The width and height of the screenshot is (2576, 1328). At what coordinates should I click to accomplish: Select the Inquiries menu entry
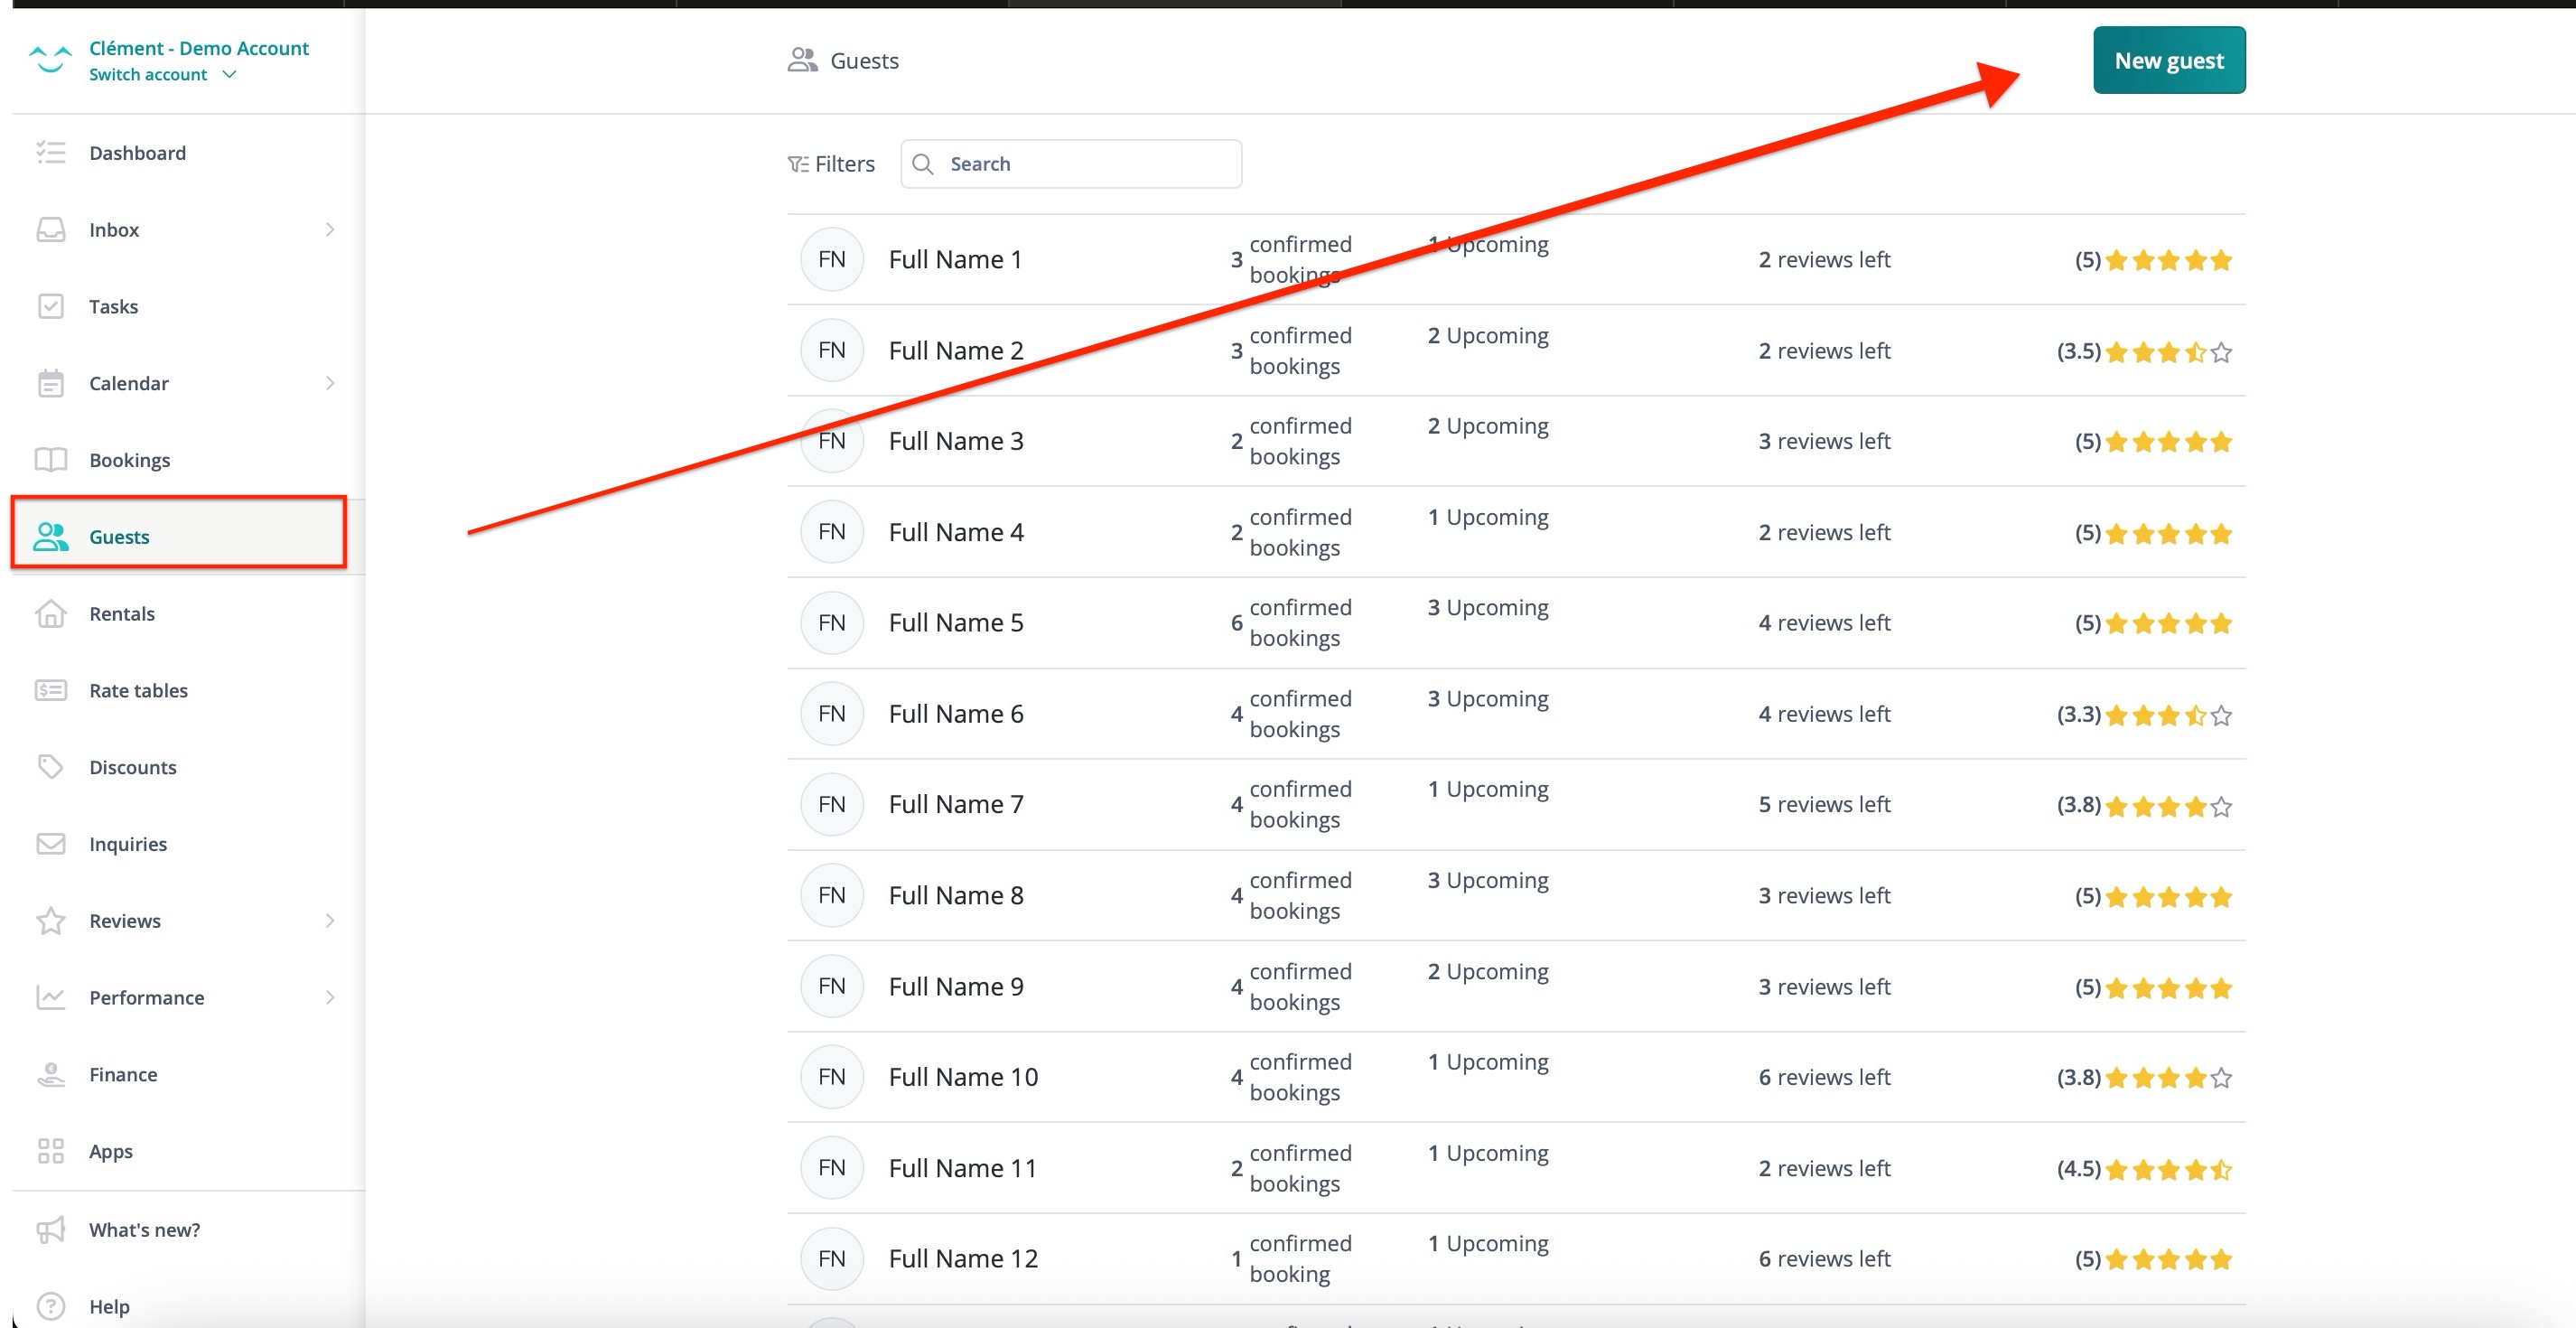(x=128, y=843)
